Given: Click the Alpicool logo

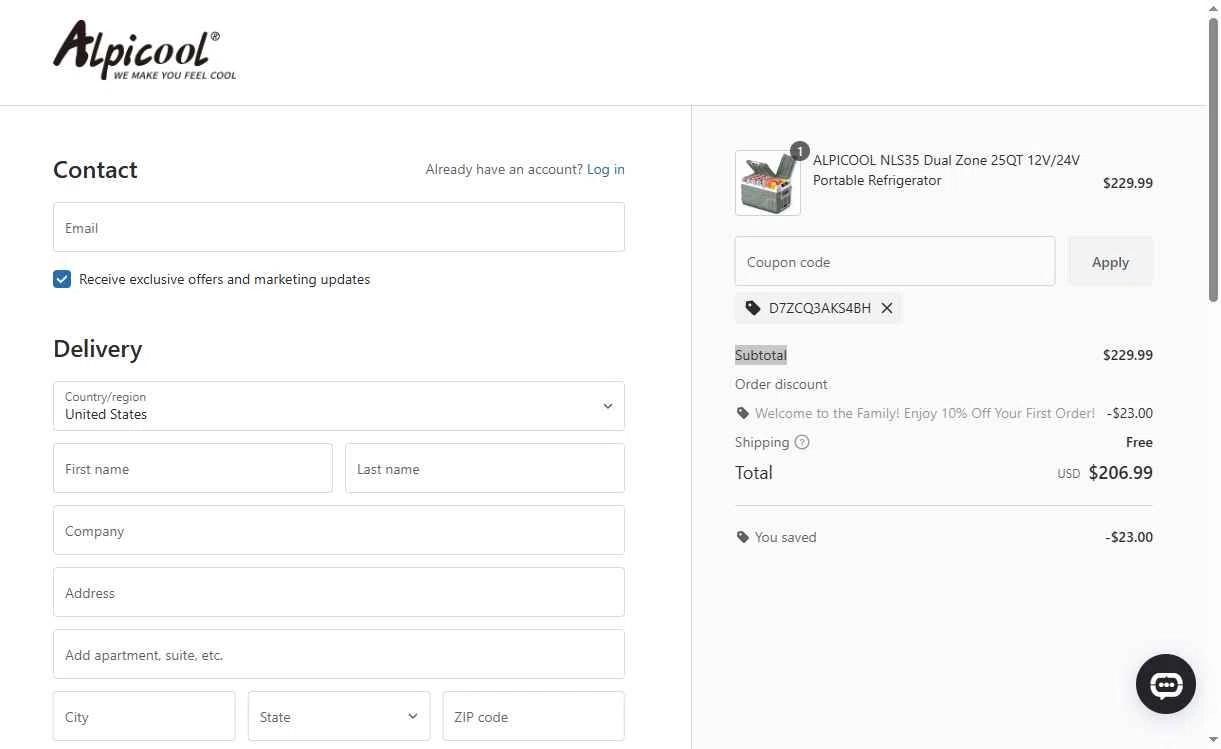Looking at the screenshot, I should [x=145, y=51].
